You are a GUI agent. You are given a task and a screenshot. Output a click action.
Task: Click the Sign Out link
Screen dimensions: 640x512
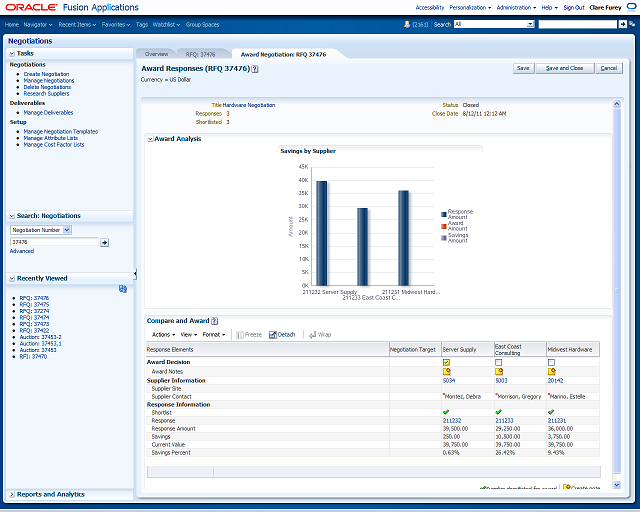click(574, 8)
